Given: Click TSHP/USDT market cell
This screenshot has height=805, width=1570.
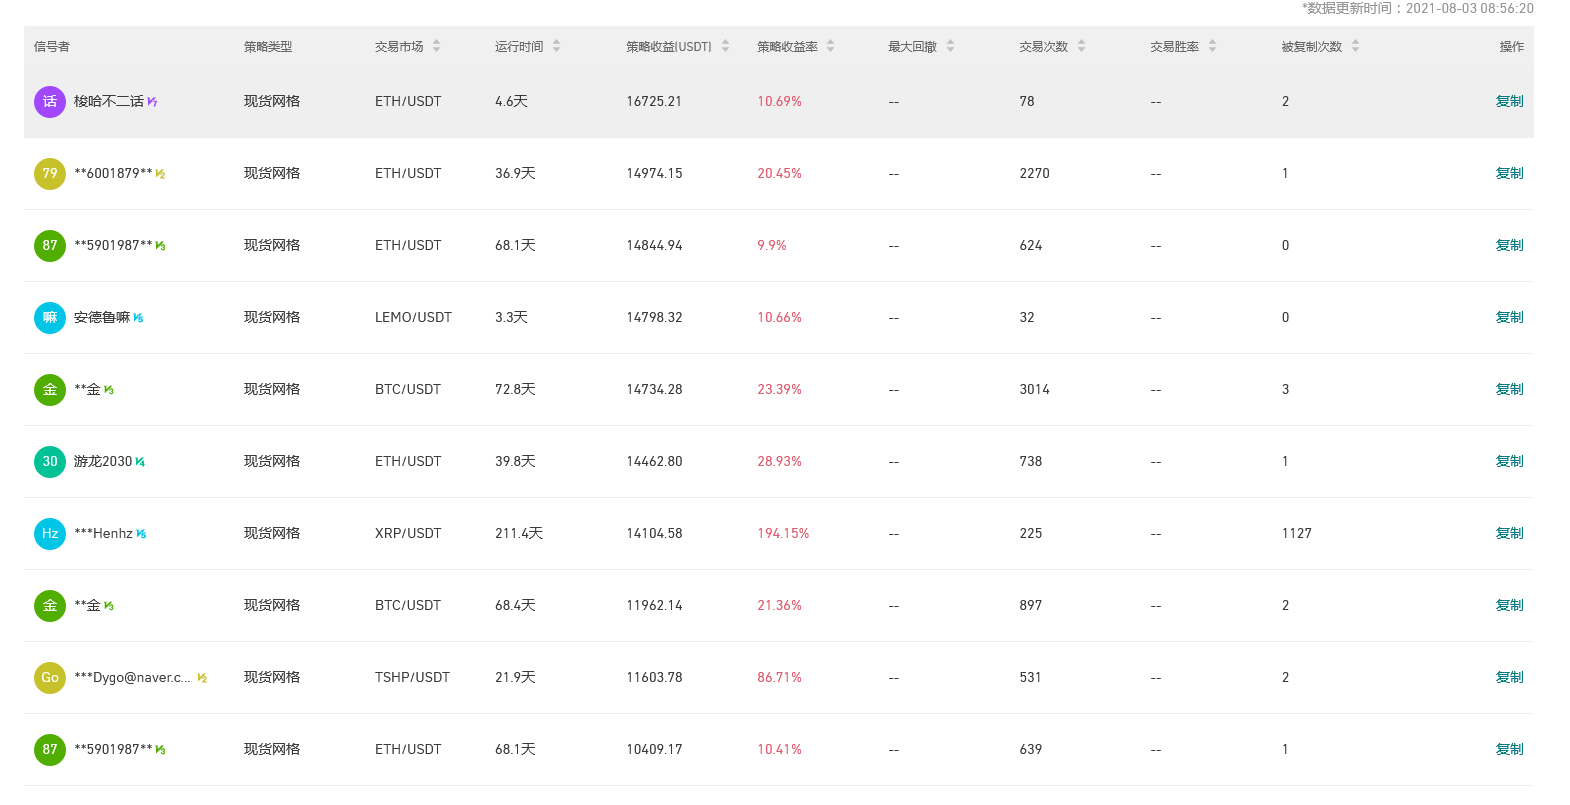Looking at the screenshot, I should point(412,678).
